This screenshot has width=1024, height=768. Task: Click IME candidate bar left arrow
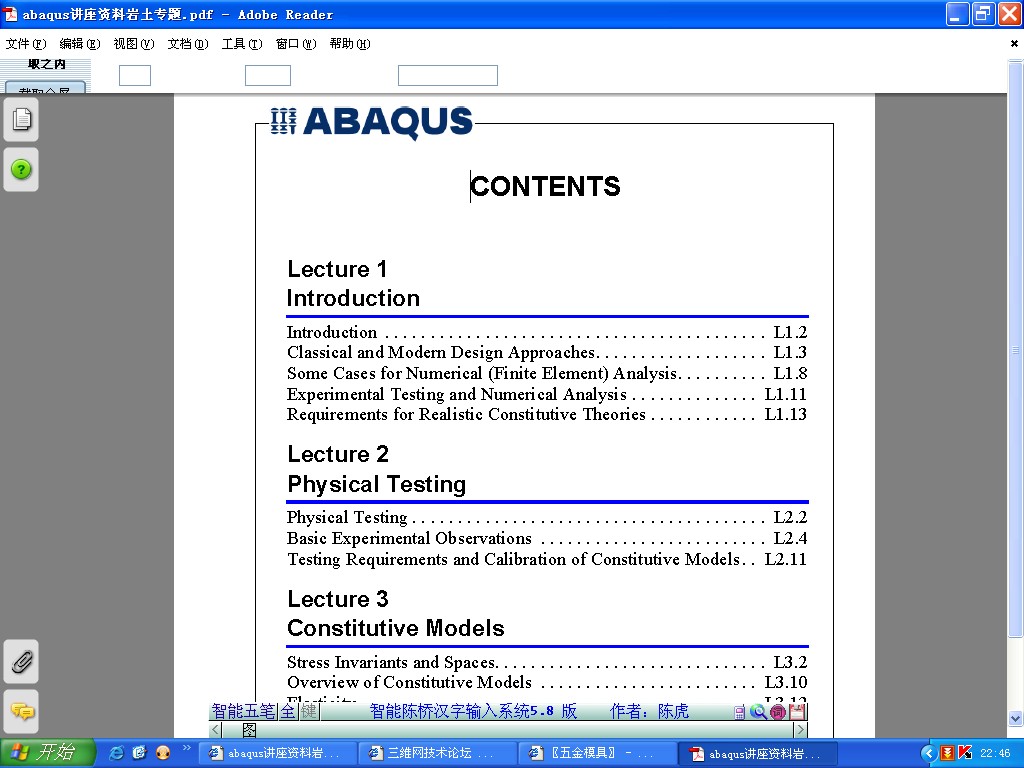pos(216,729)
